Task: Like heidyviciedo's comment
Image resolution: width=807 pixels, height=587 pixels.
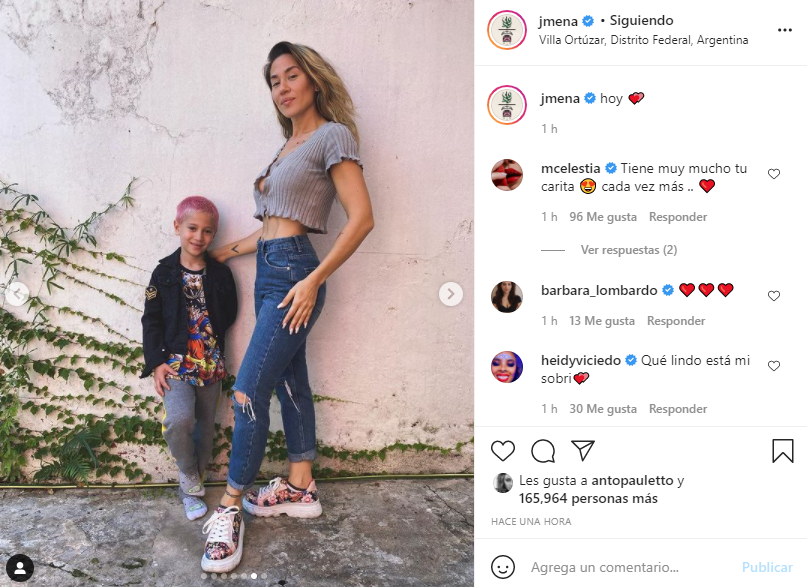Action: 774,366
